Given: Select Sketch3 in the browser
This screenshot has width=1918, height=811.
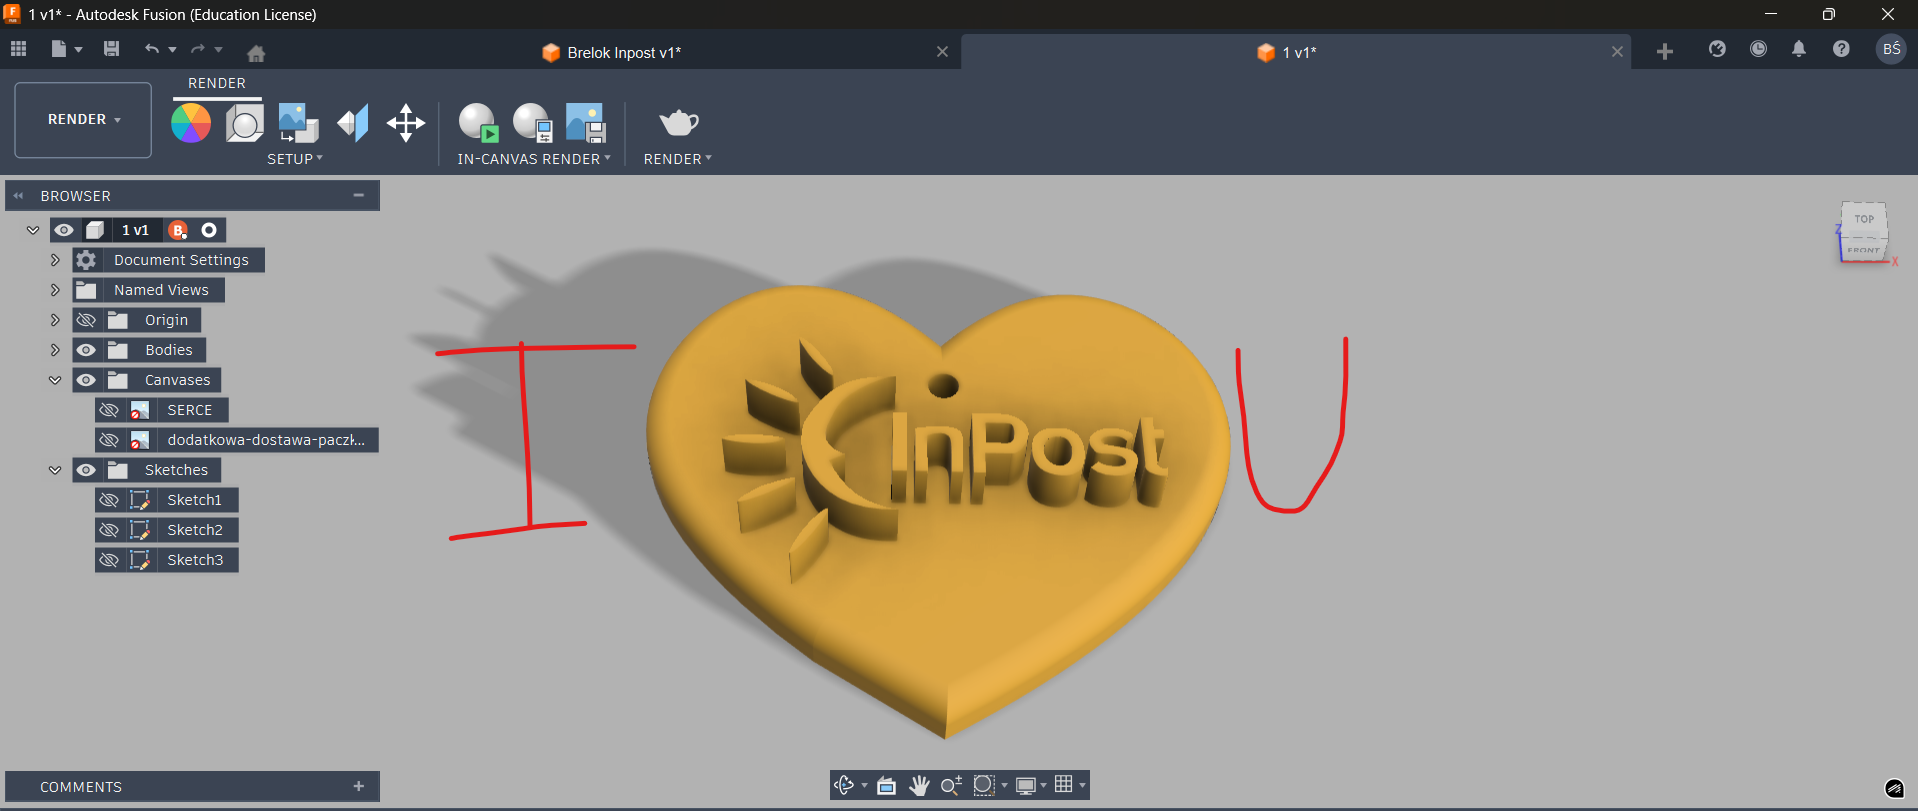Looking at the screenshot, I should point(195,560).
